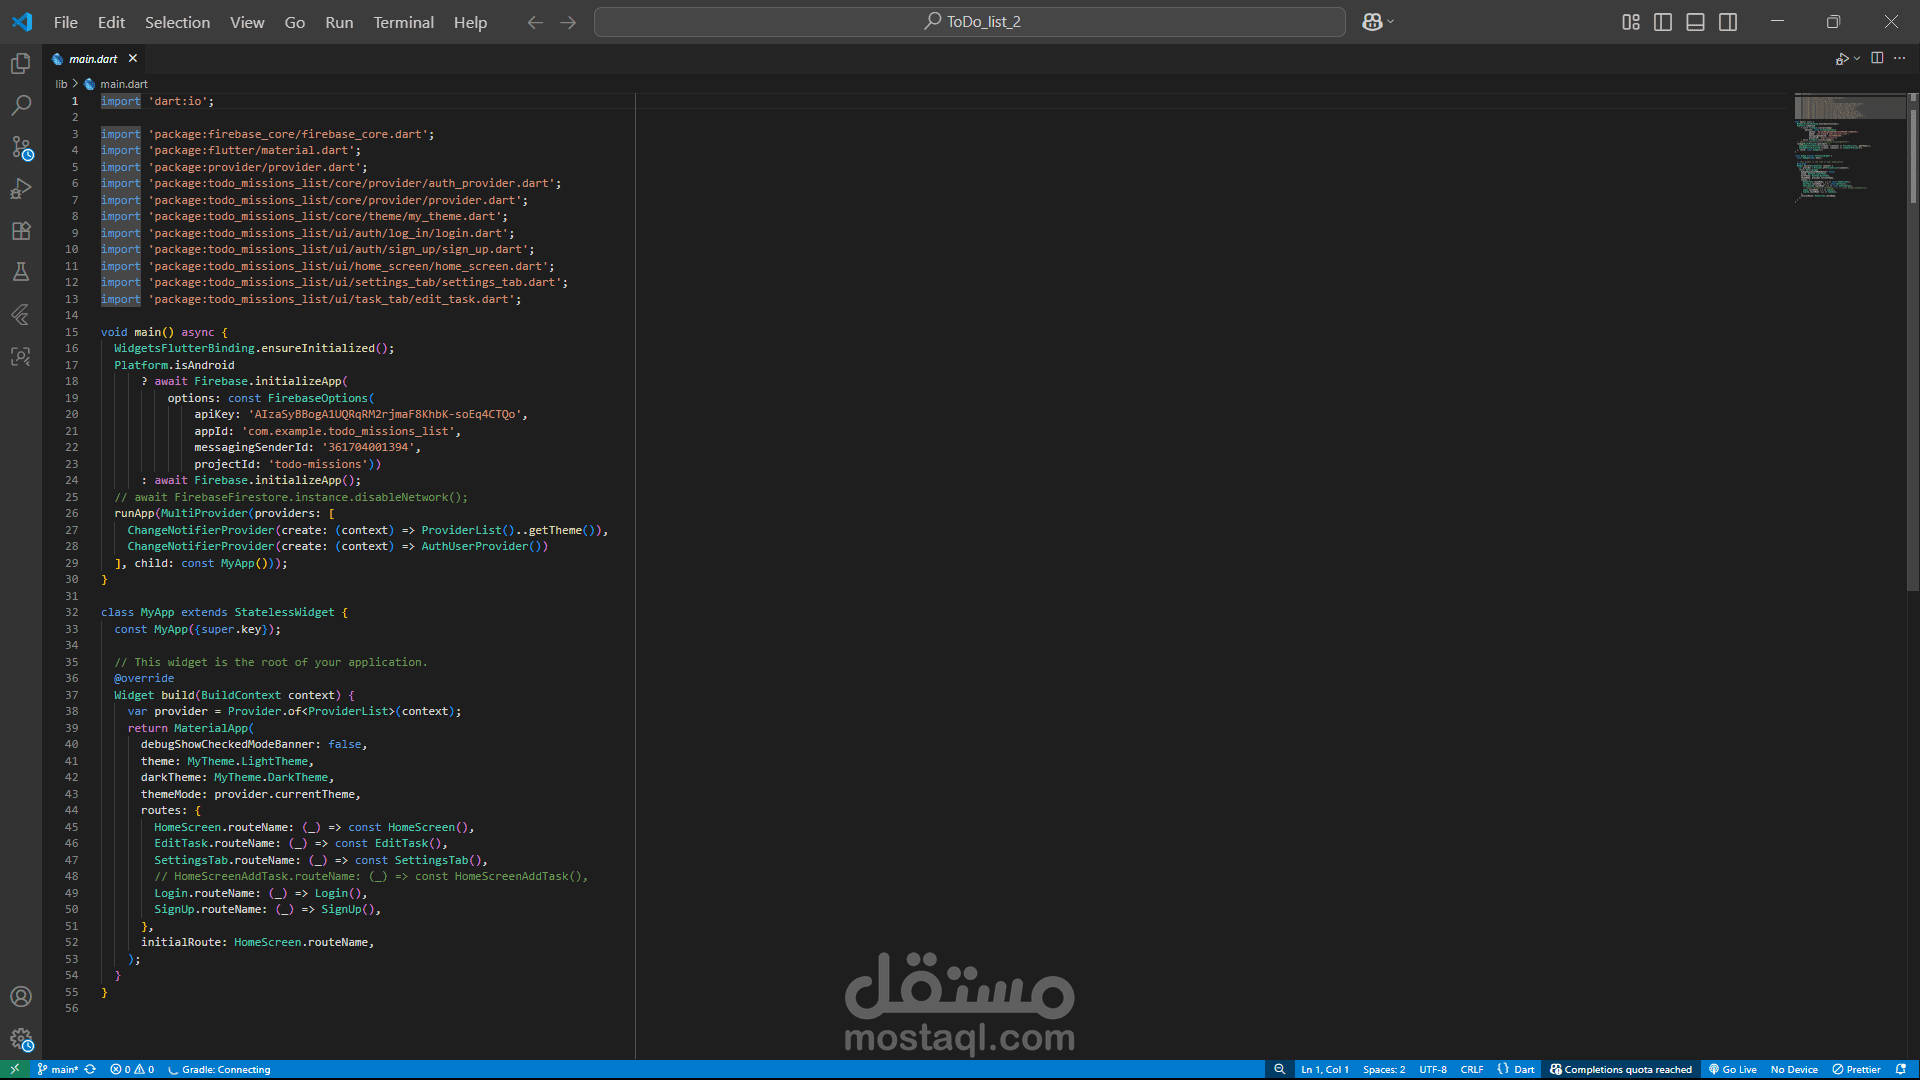Toggle the secondary side bar layout button
1920x1080 pixels.
click(1728, 22)
